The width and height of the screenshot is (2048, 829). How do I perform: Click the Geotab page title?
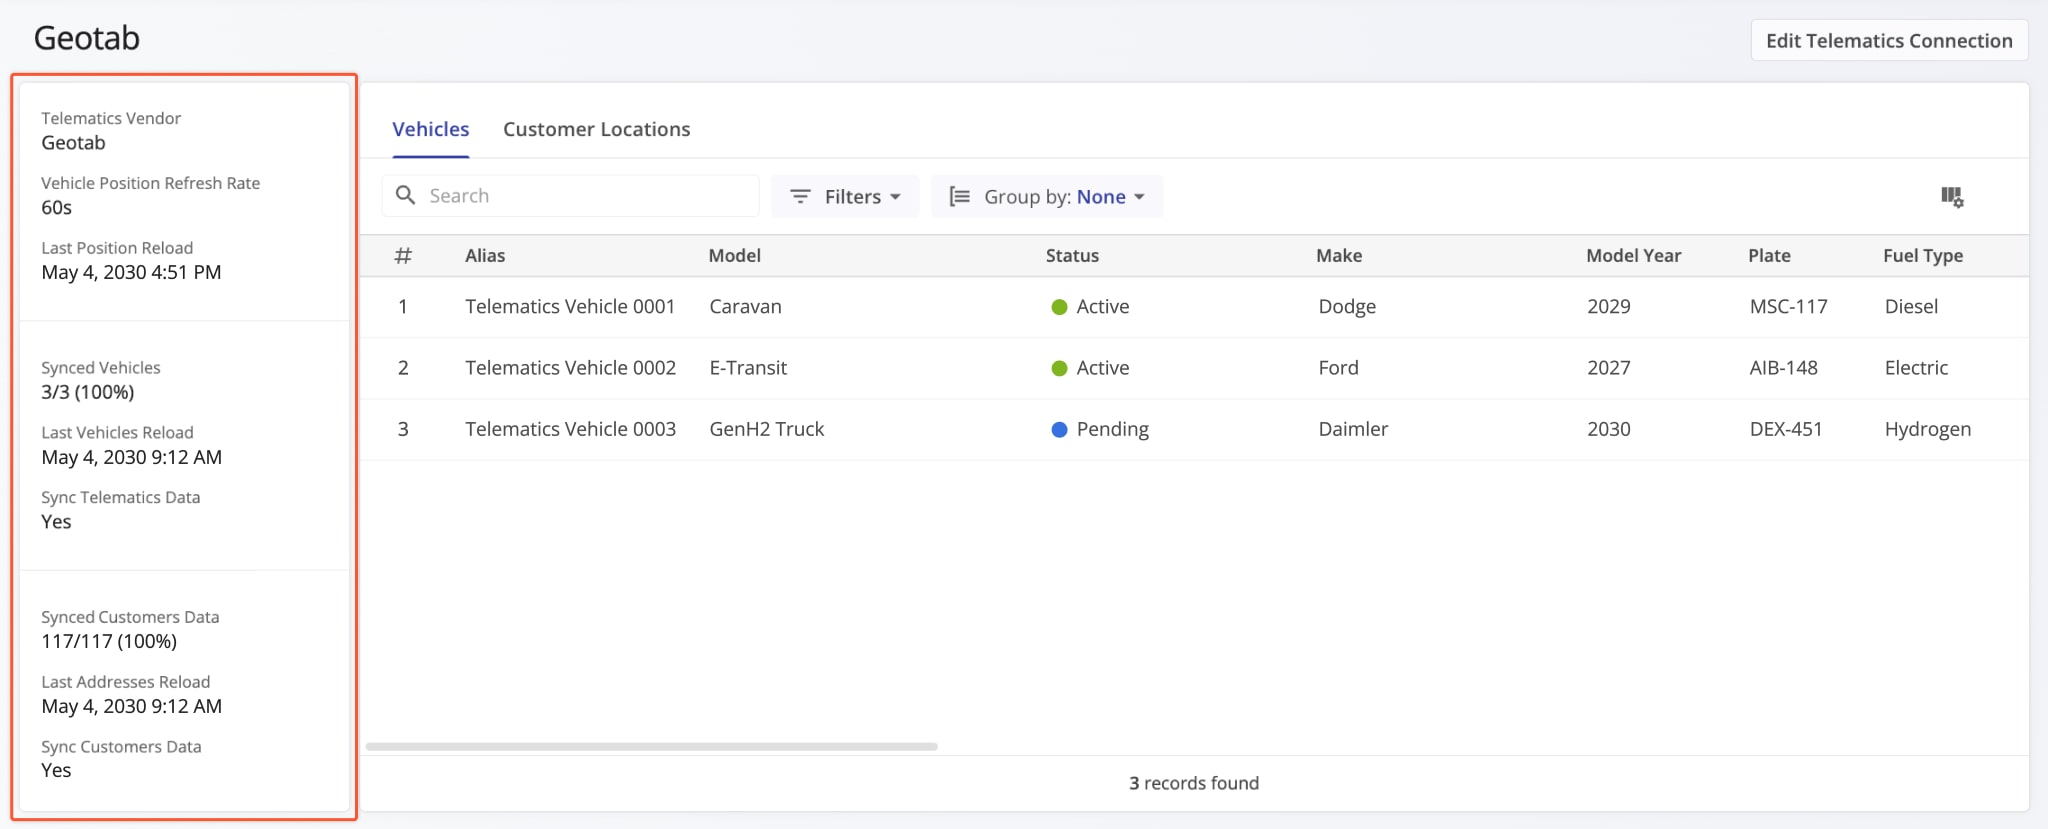coord(87,38)
